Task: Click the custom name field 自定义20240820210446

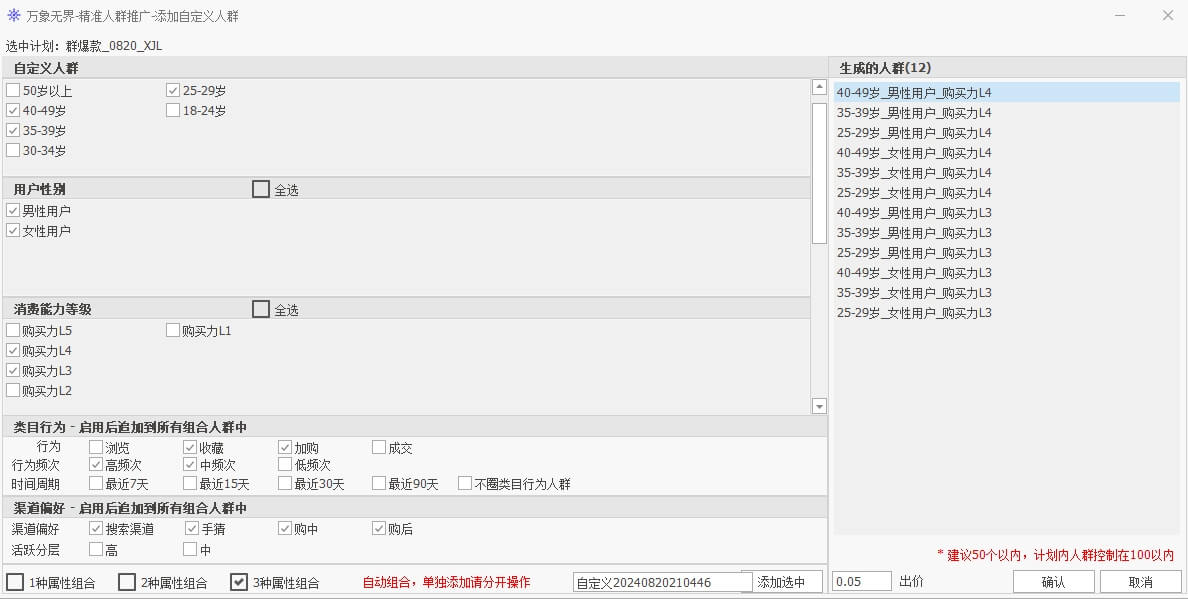Action: pyautogui.click(x=663, y=582)
